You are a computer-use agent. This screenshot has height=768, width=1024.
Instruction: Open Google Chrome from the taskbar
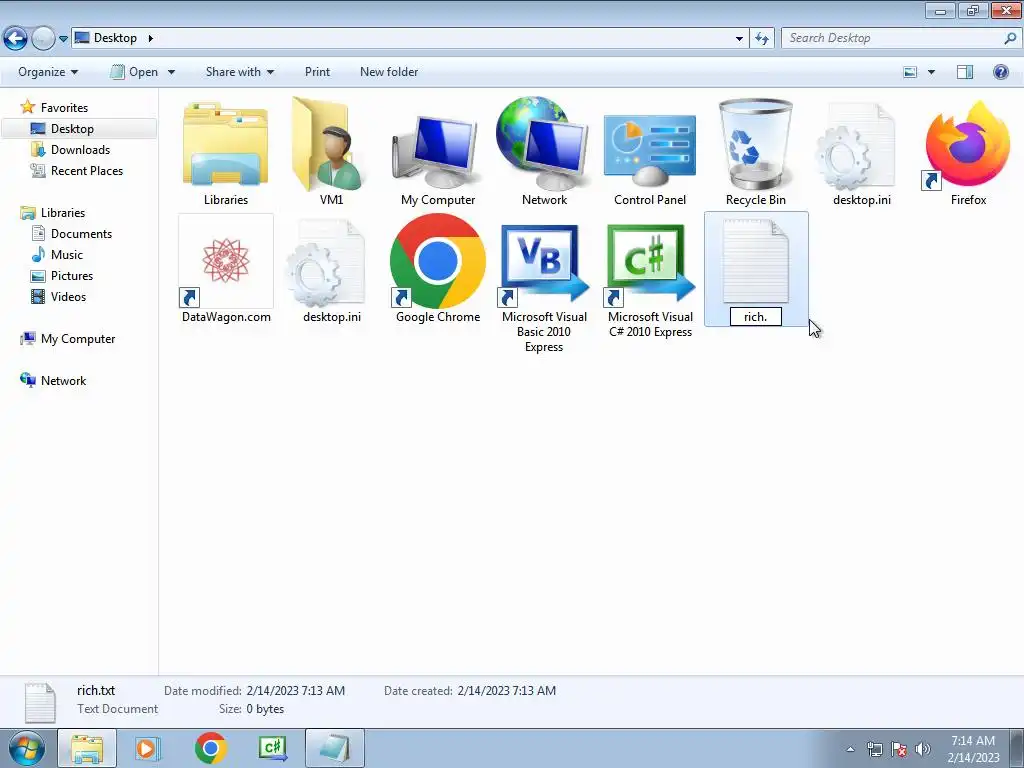(x=210, y=748)
